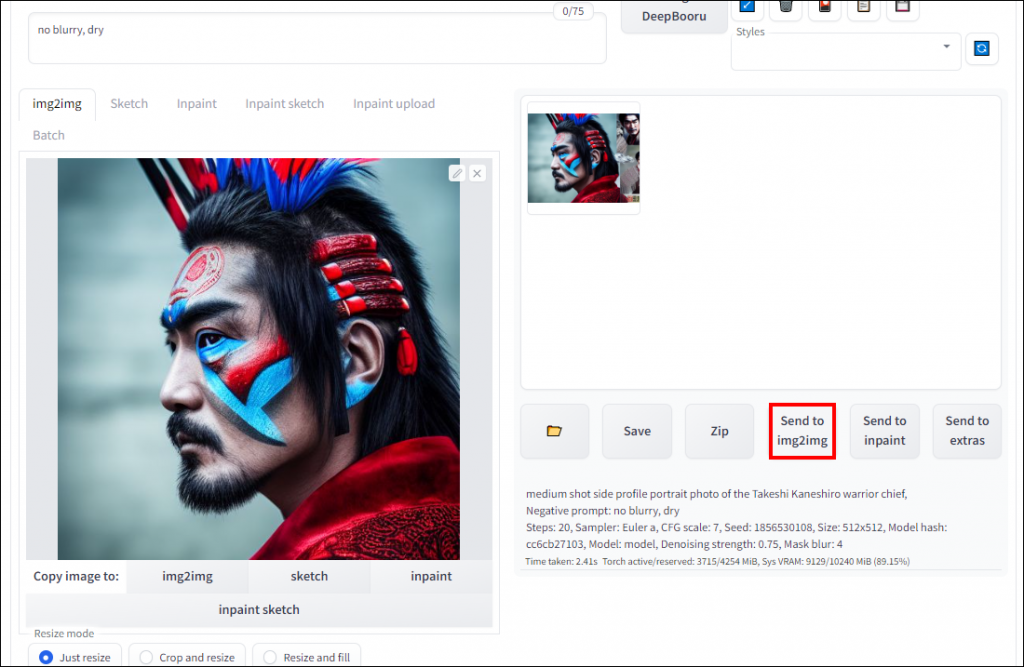The image size is (1024, 667).
Task: Select the generated warrior portrait thumbnail
Action: pyautogui.click(x=583, y=155)
